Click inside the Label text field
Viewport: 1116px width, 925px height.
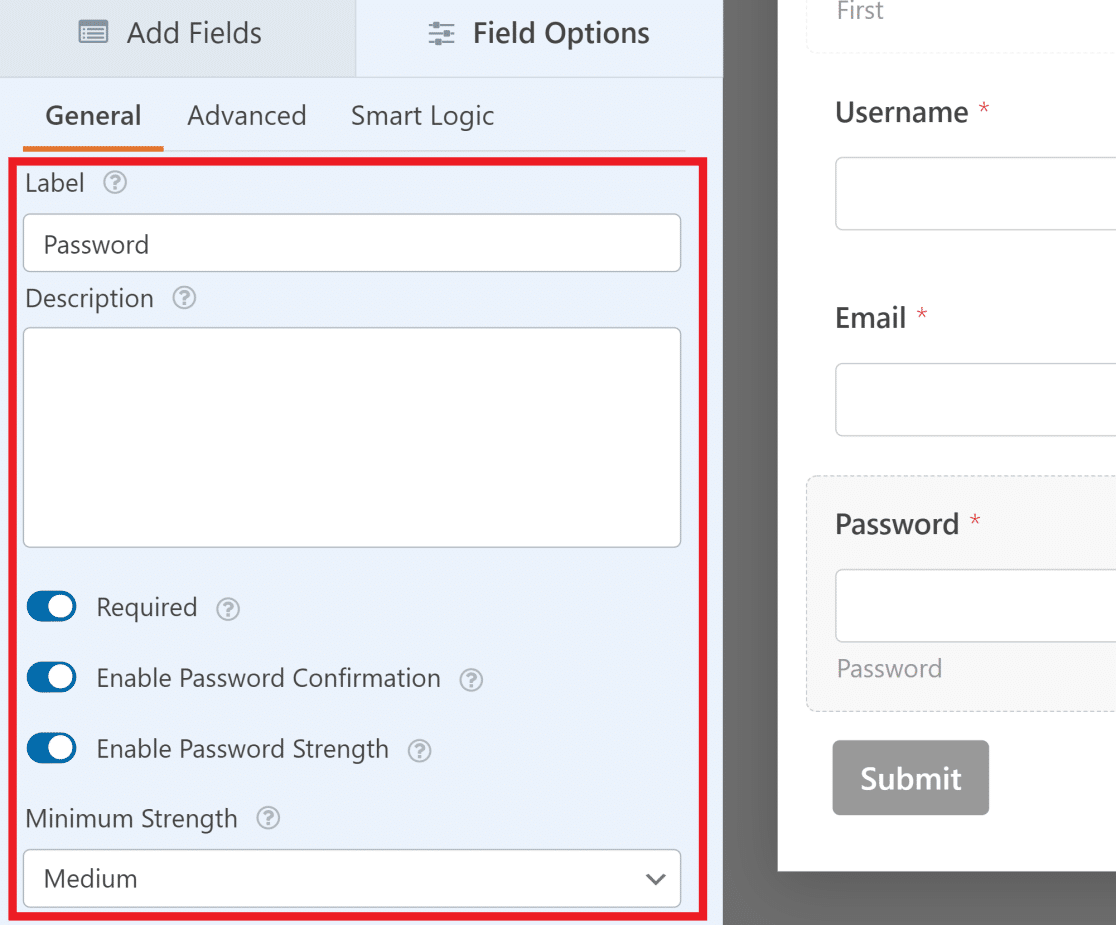pos(352,243)
